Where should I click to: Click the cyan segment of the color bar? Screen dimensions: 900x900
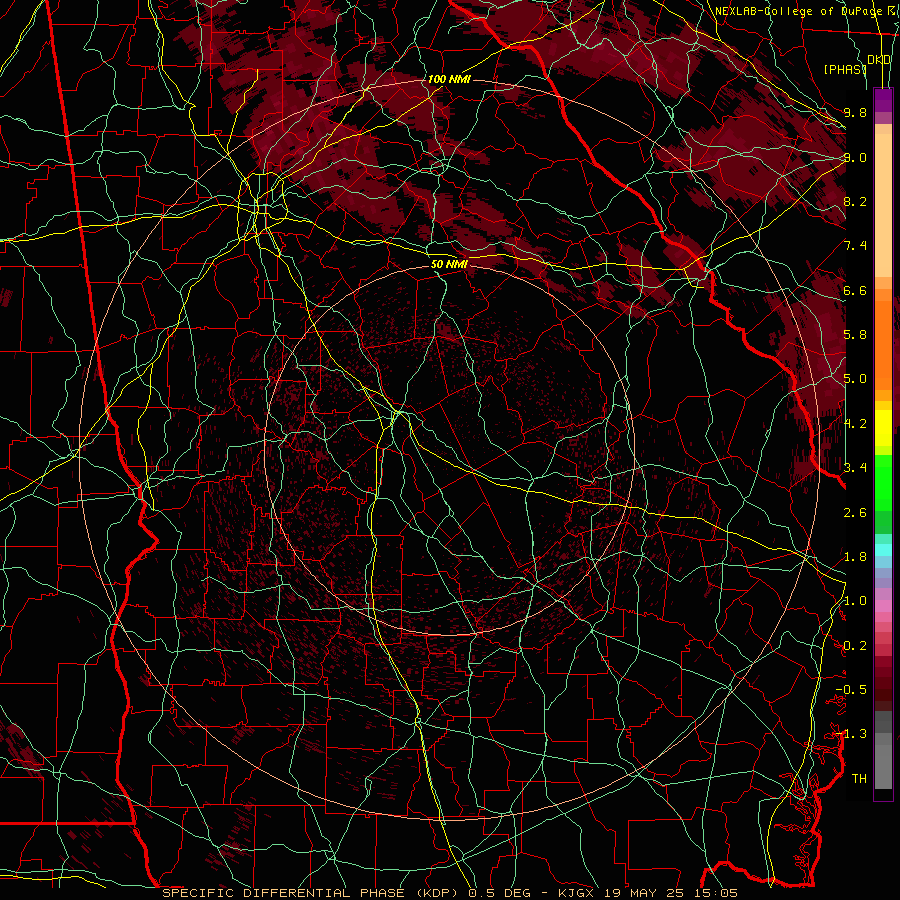click(x=883, y=550)
